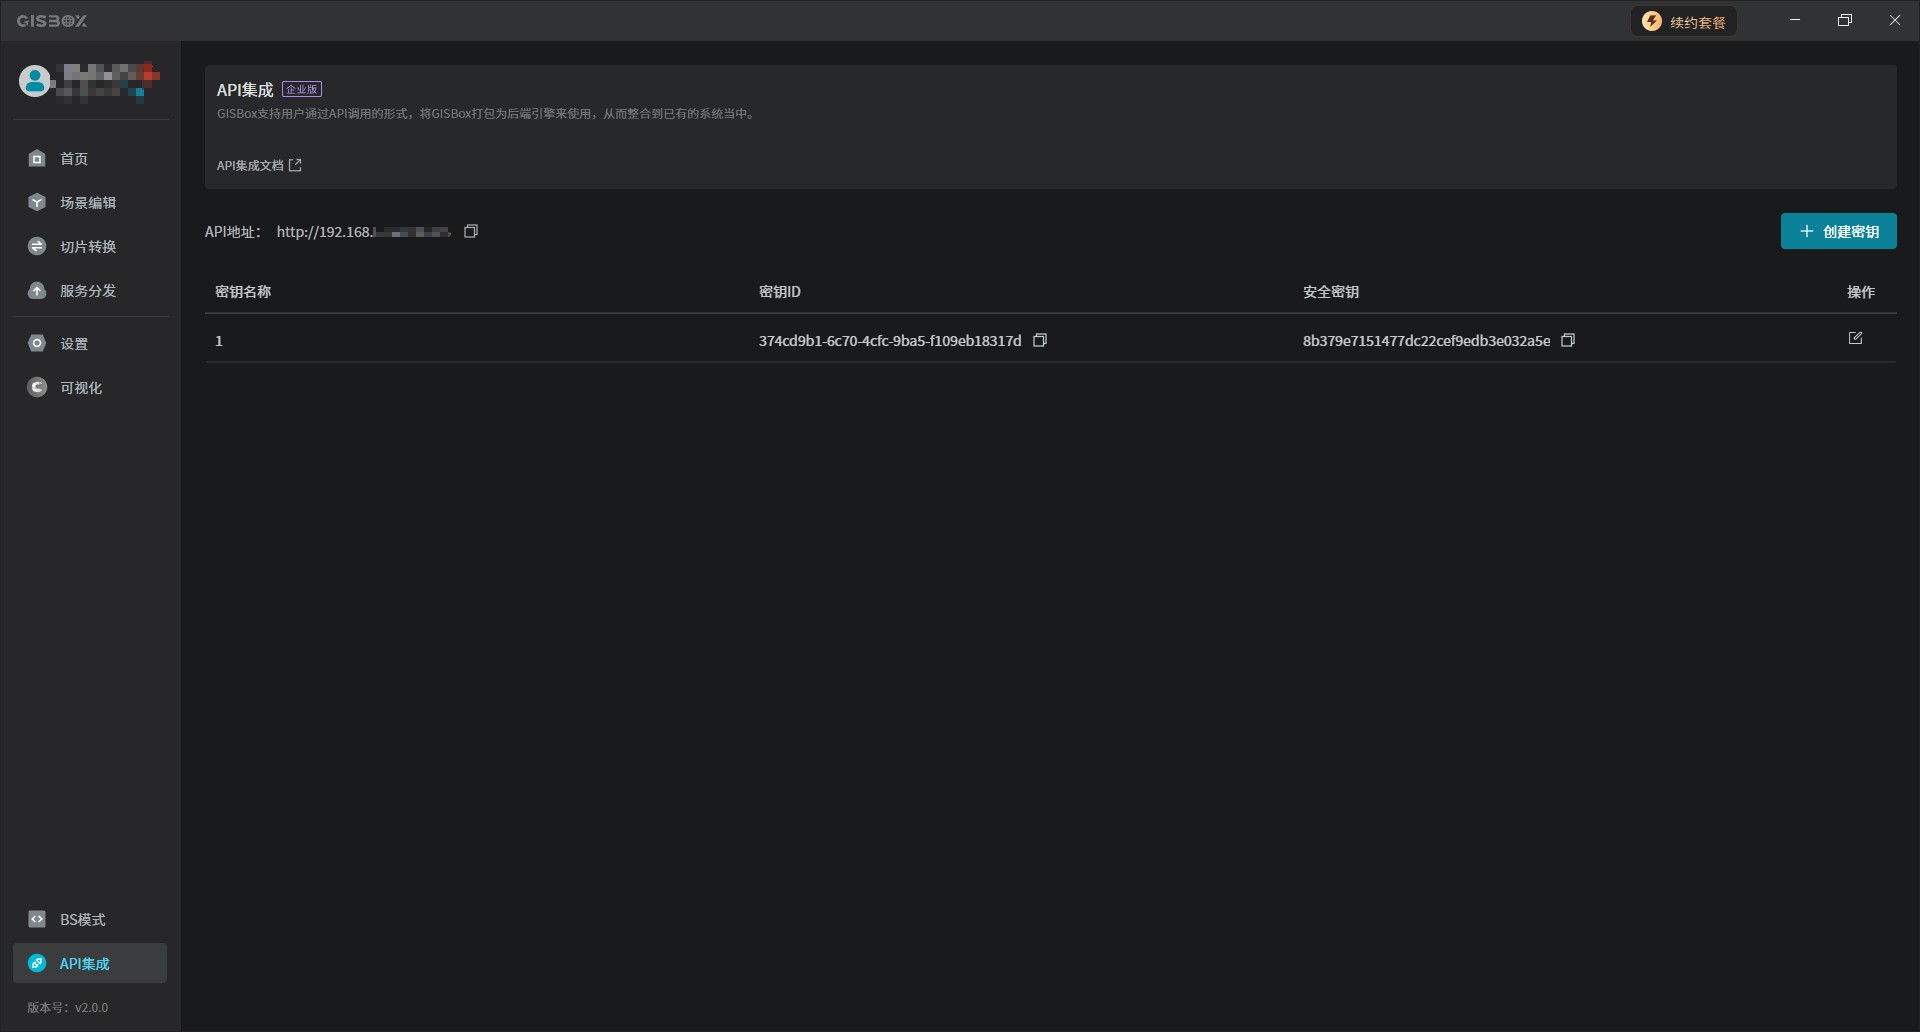Image resolution: width=1920 pixels, height=1032 pixels.
Task: Click 续约套餐 renew plan button
Action: pyautogui.click(x=1684, y=22)
